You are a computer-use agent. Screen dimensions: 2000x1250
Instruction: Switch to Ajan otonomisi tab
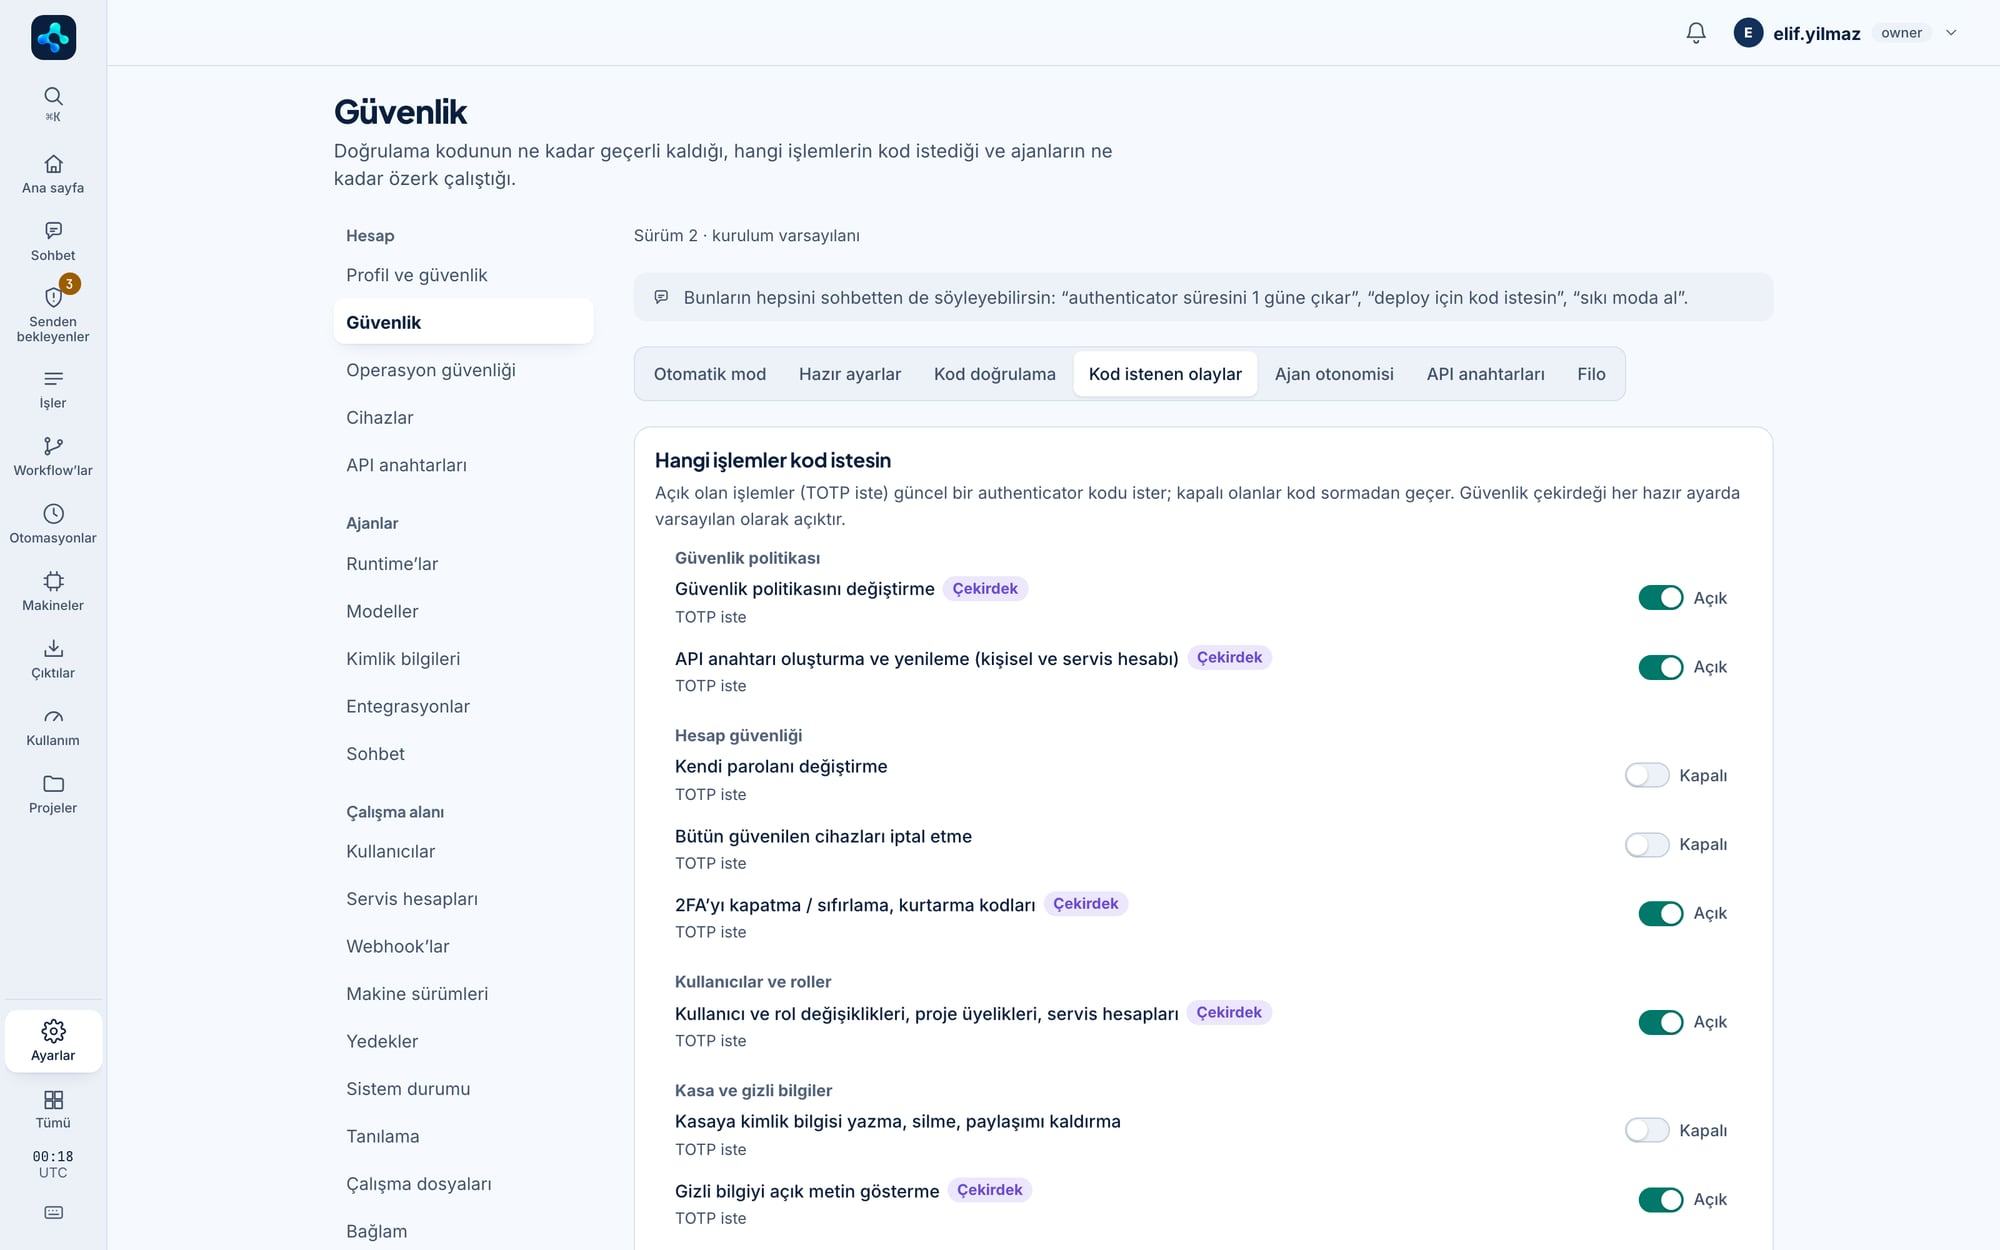[x=1333, y=374]
